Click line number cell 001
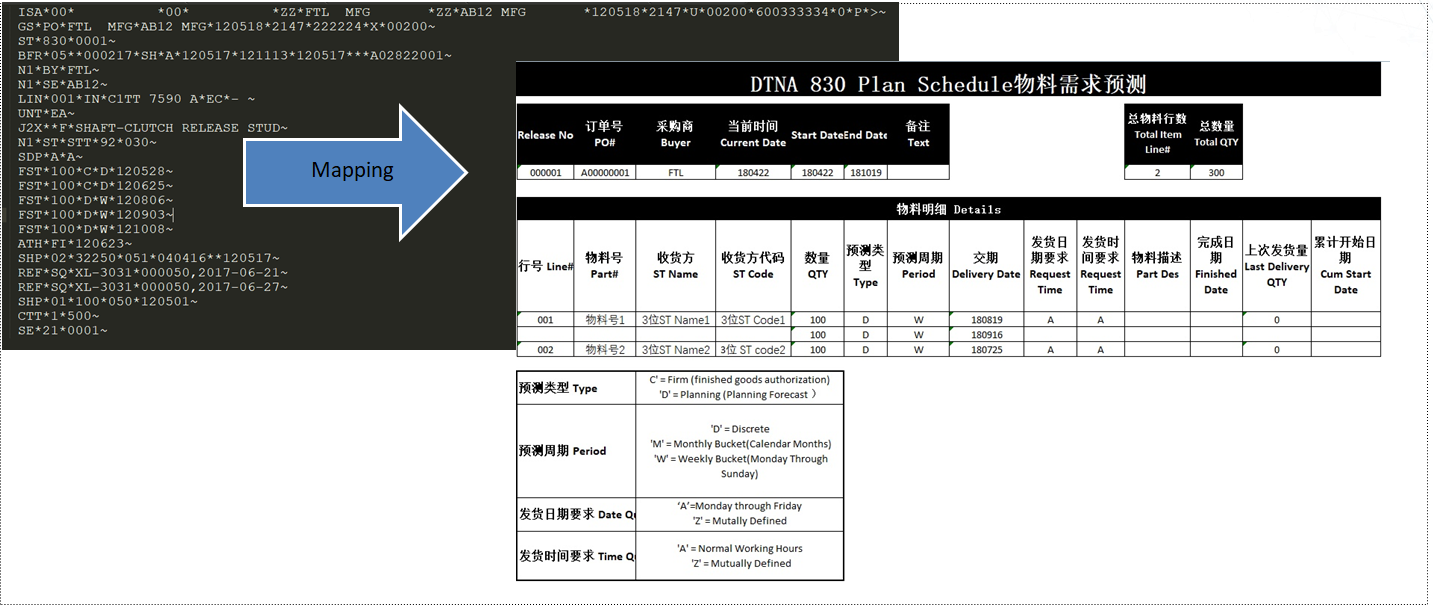The height and width of the screenshot is (608, 1433). coord(545,320)
